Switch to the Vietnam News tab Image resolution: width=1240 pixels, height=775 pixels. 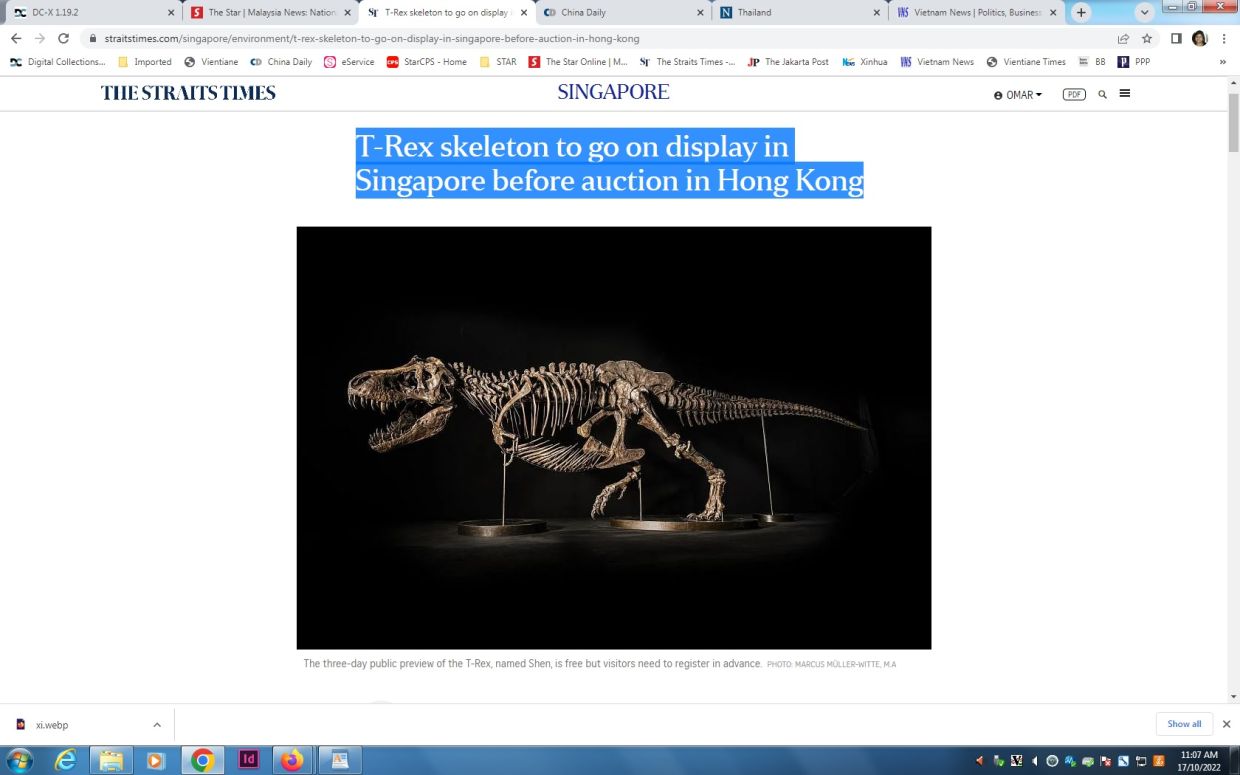[976, 13]
